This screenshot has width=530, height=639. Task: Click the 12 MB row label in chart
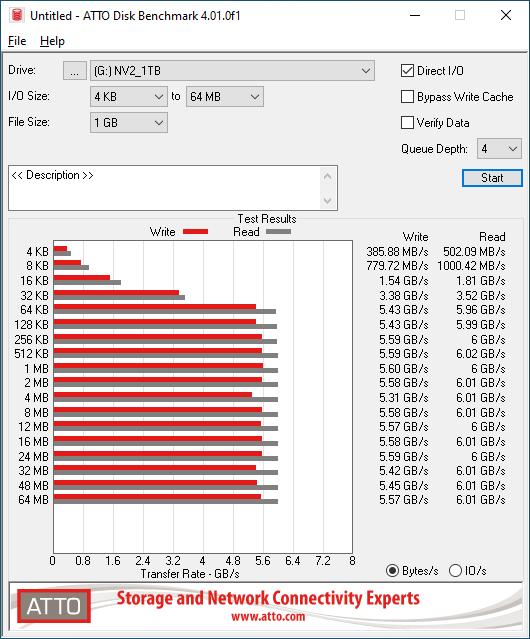33,427
